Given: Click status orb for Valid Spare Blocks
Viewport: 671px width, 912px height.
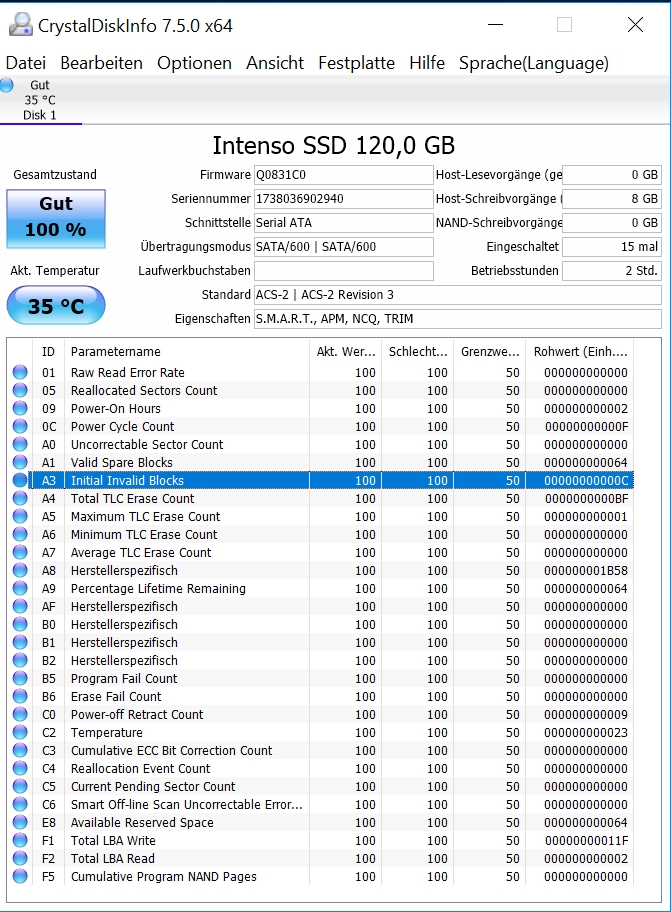Looking at the screenshot, I should pyautogui.click(x=20, y=462).
